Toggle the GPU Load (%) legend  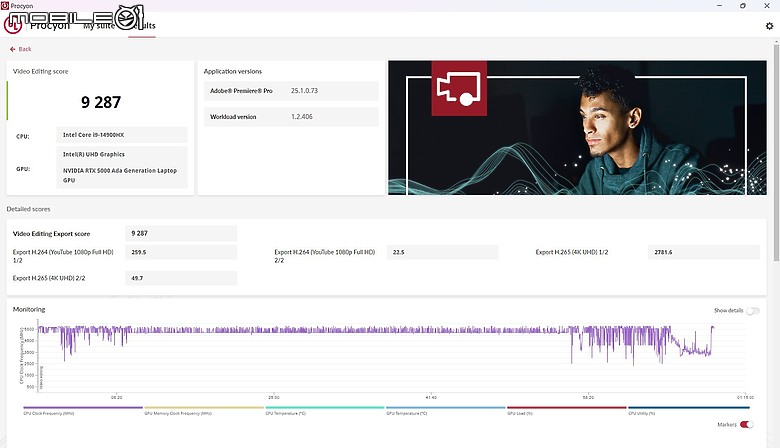pyautogui.click(x=566, y=410)
